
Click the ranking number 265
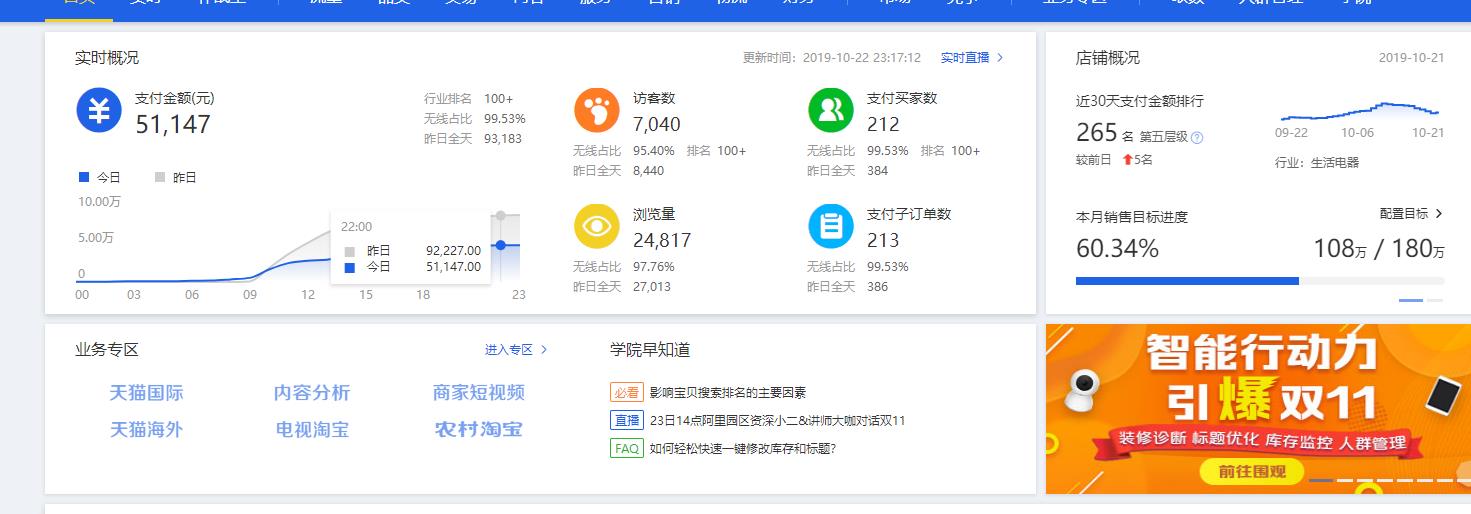click(x=1096, y=132)
